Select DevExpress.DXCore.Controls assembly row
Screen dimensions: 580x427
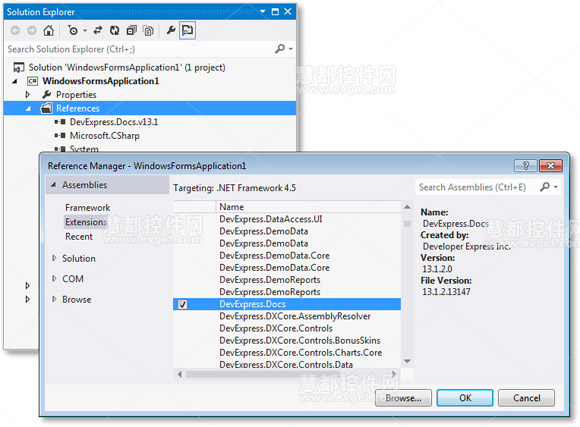(x=287, y=329)
